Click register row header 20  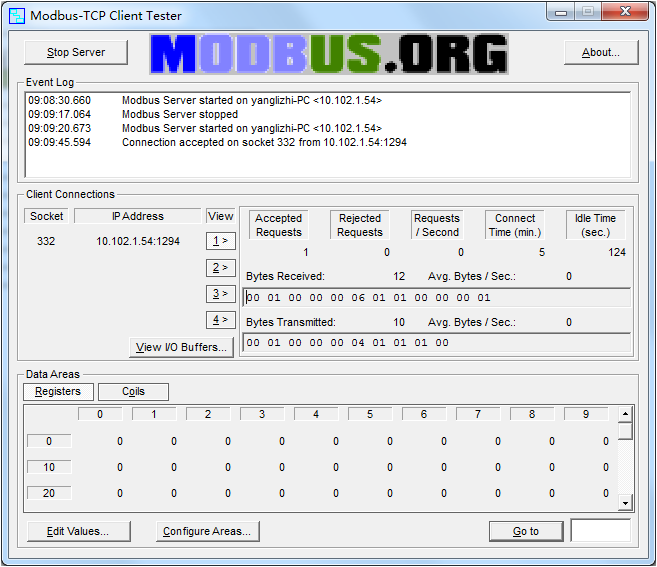point(49,493)
